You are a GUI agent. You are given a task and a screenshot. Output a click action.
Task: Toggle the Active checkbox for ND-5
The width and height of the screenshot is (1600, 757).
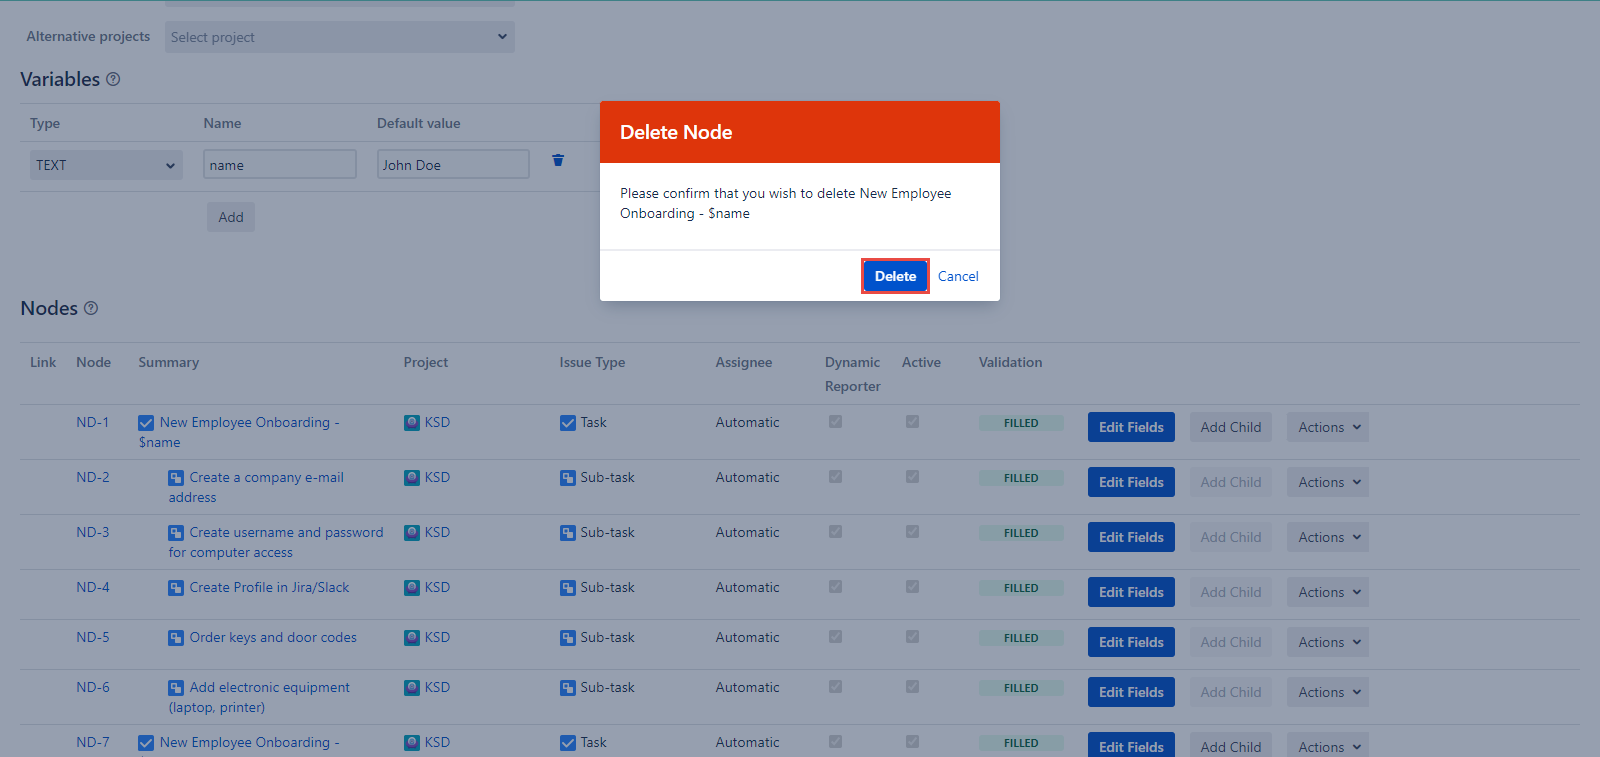[x=912, y=637]
